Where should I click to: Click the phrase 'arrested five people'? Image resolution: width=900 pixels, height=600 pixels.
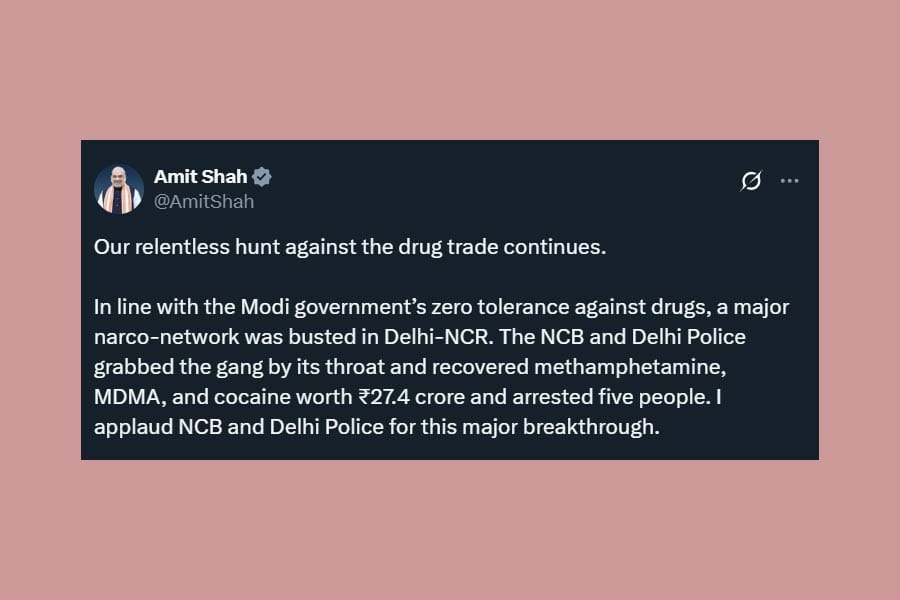pyautogui.click(x=577, y=395)
